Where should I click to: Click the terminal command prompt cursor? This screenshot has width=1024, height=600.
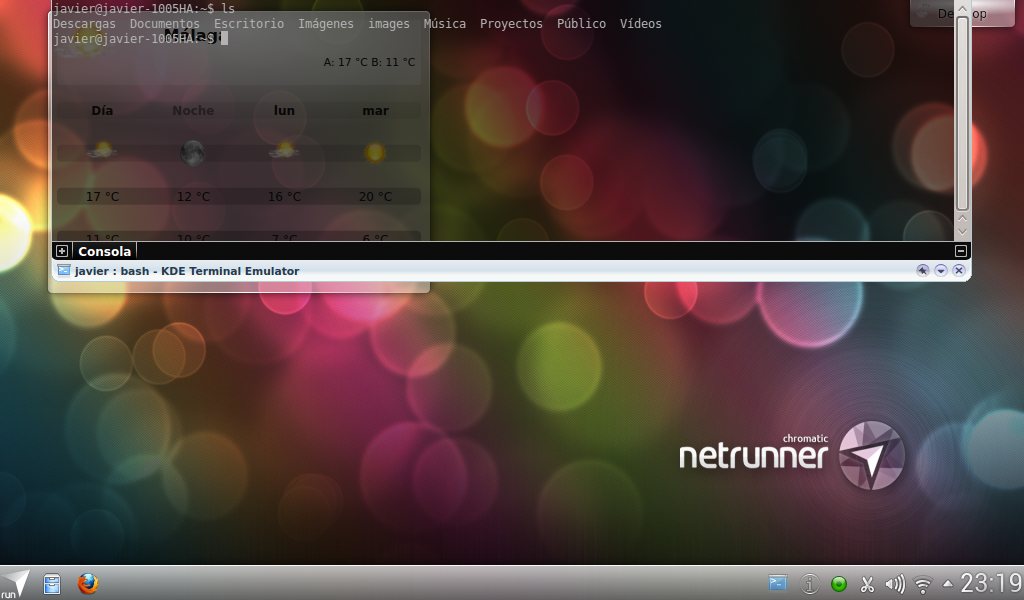pos(225,39)
